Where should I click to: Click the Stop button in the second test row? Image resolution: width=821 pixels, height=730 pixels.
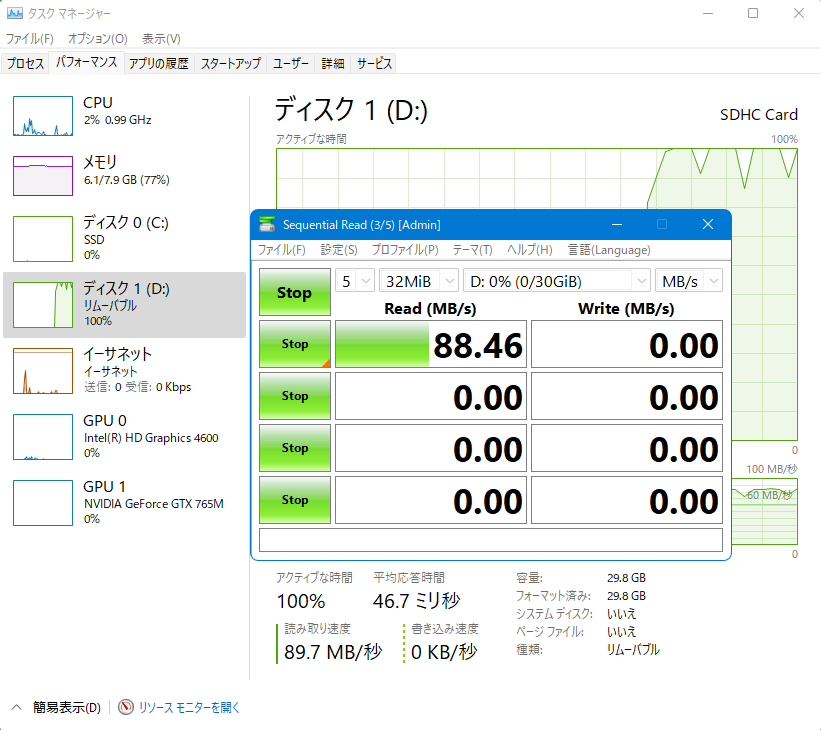tap(295, 396)
